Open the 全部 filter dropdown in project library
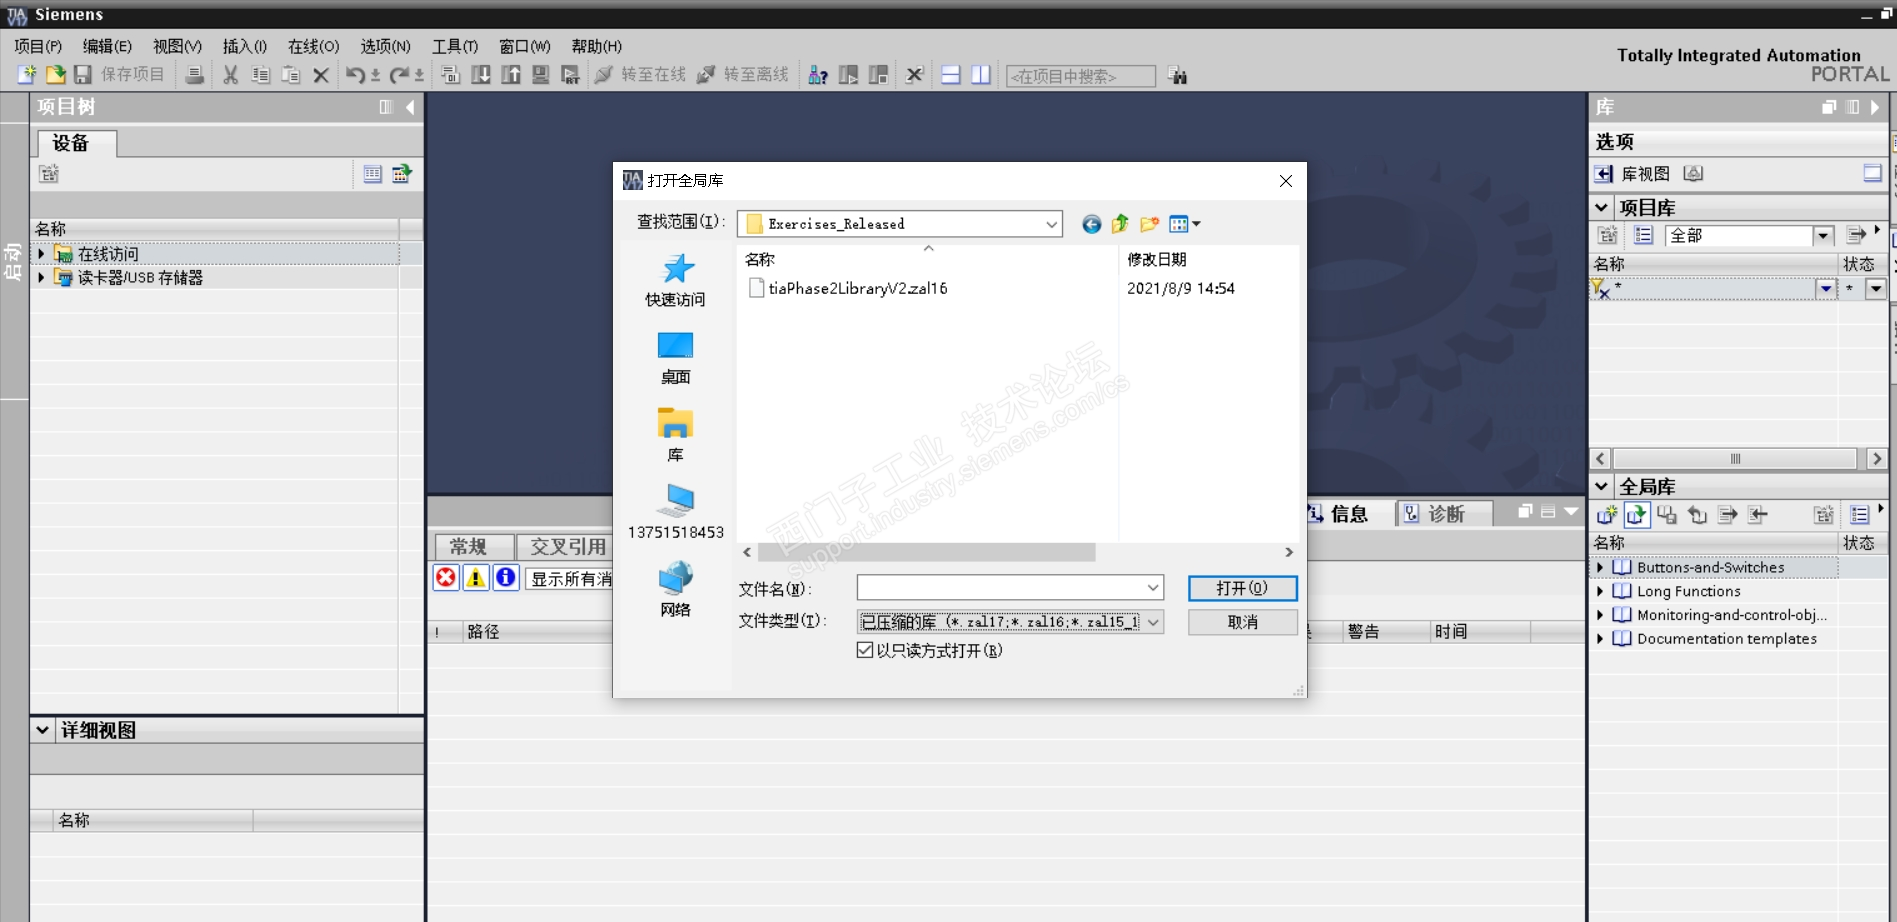The image size is (1897, 922). (1823, 236)
